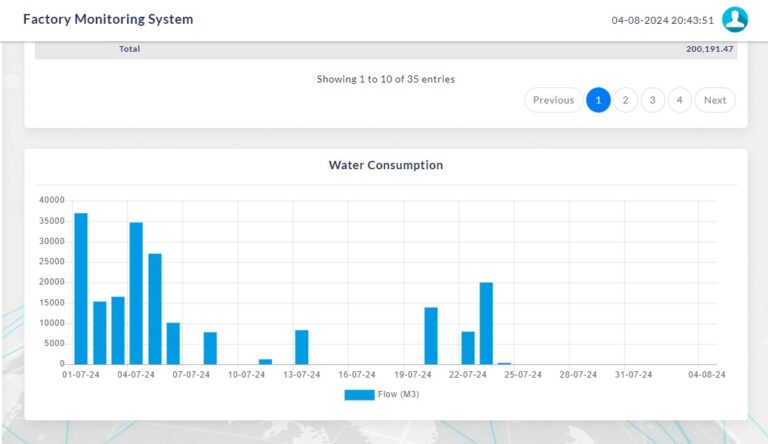Select page 1 in pagination
Image resolution: width=768 pixels, height=444 pixels.
598,100
